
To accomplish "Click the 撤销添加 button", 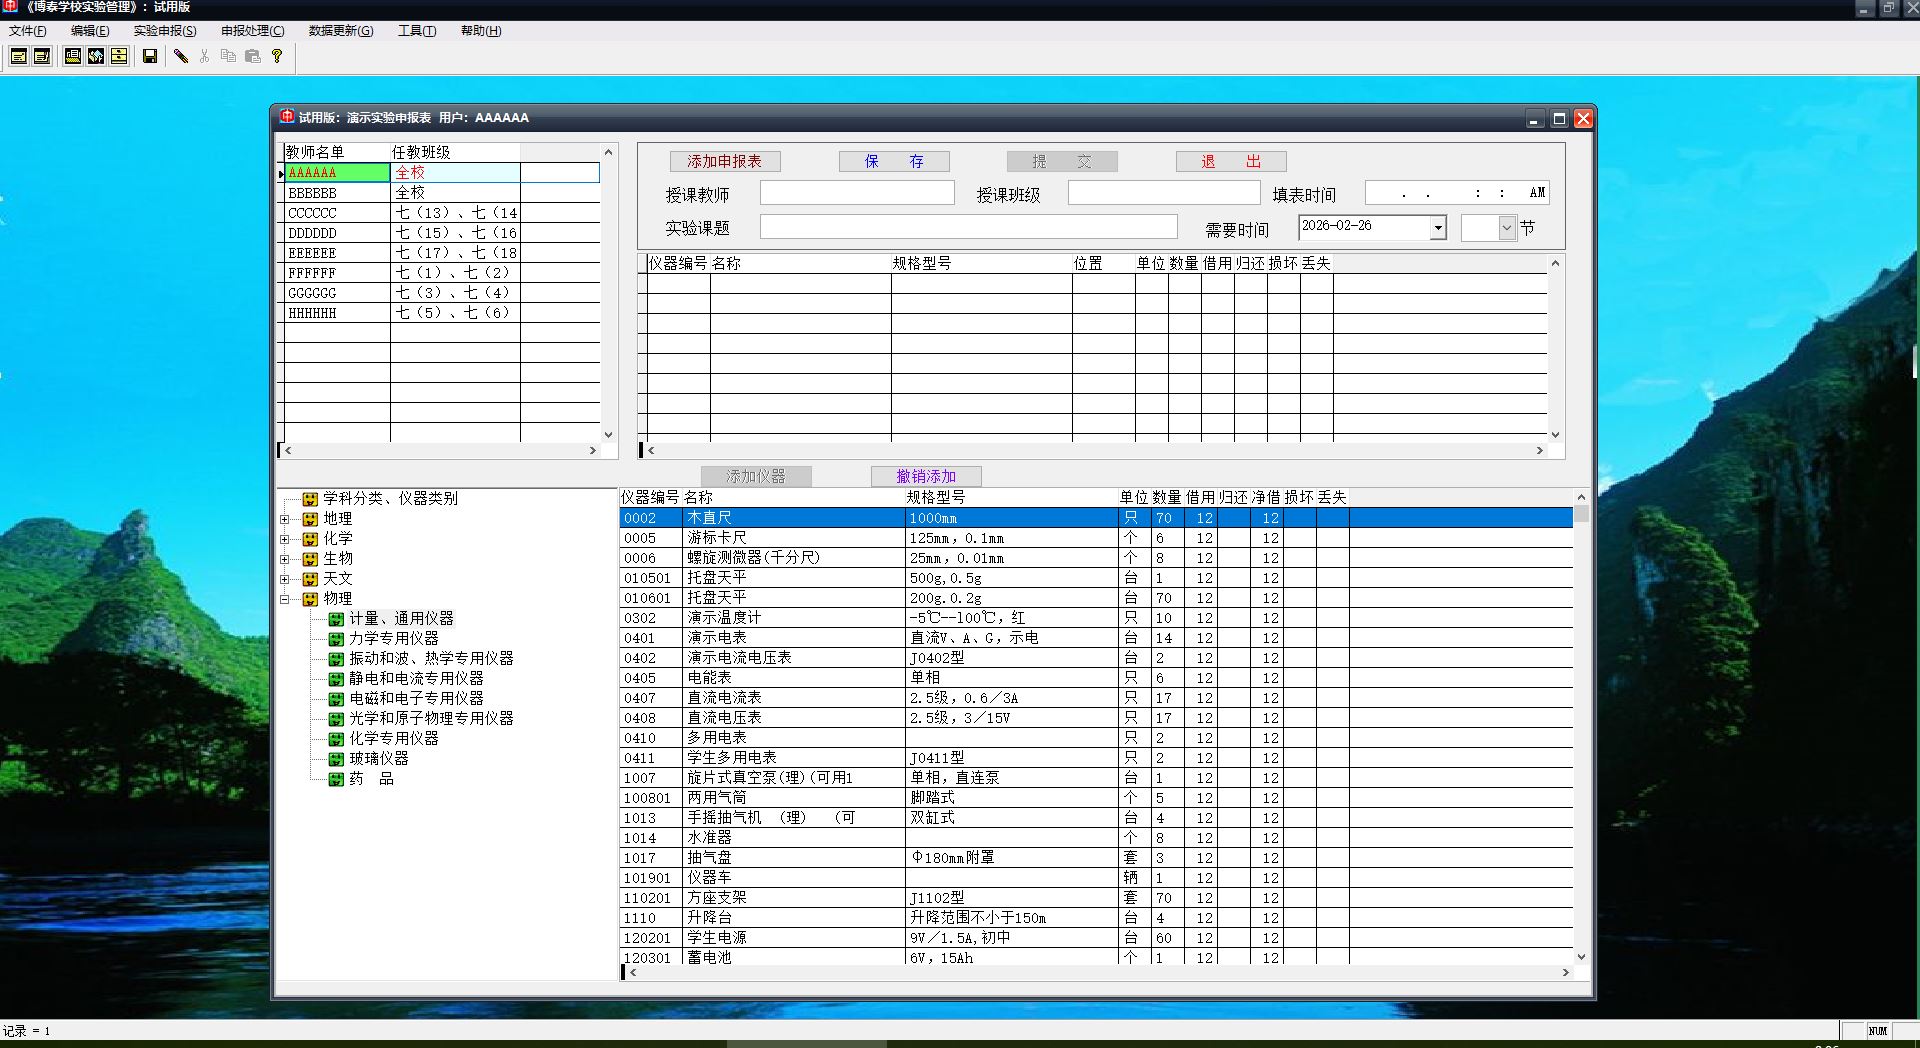I will click(x=926, y=476).
